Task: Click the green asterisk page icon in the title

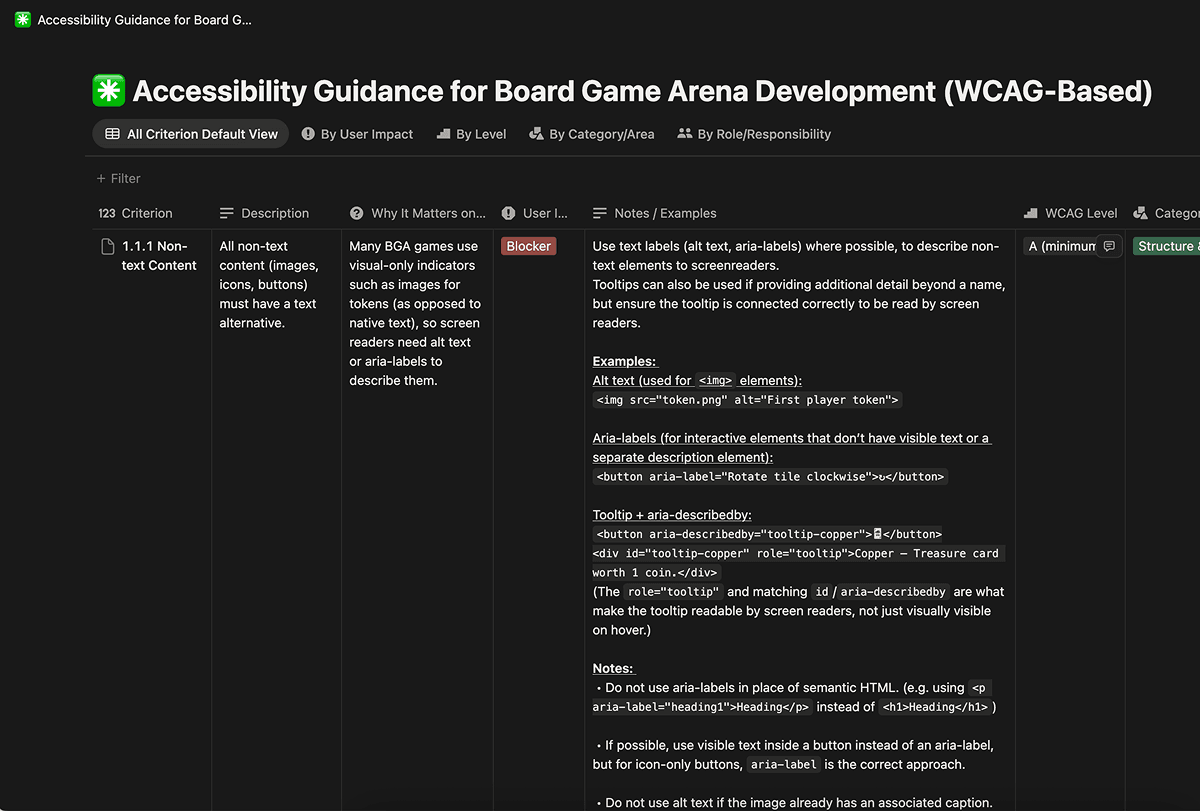Action: [x=108, y=90]
